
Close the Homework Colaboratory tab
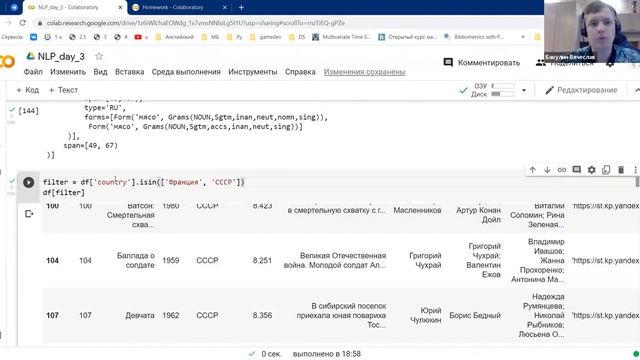point(225,7)
